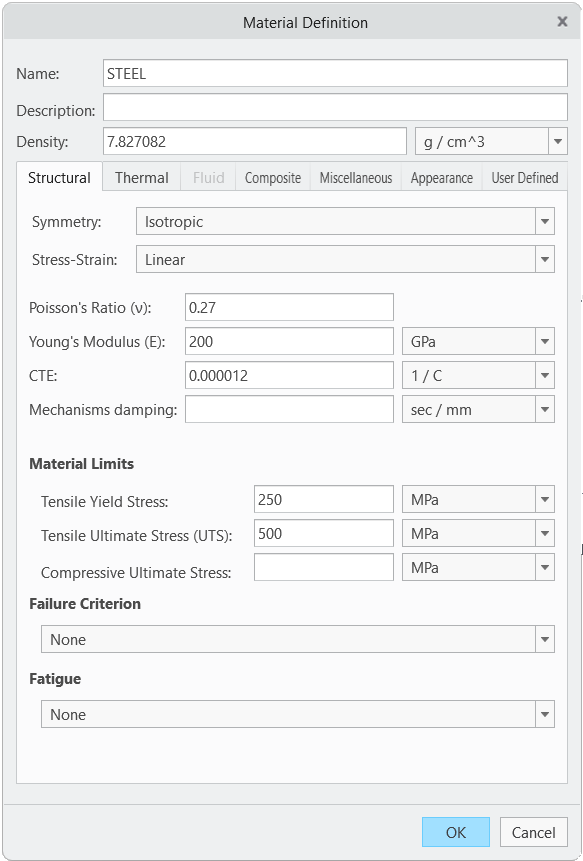Image resolution: width=583 pixels, height=861 pixels.
Task: Select the Miscellaneous tab
Action: pos(355,177)
